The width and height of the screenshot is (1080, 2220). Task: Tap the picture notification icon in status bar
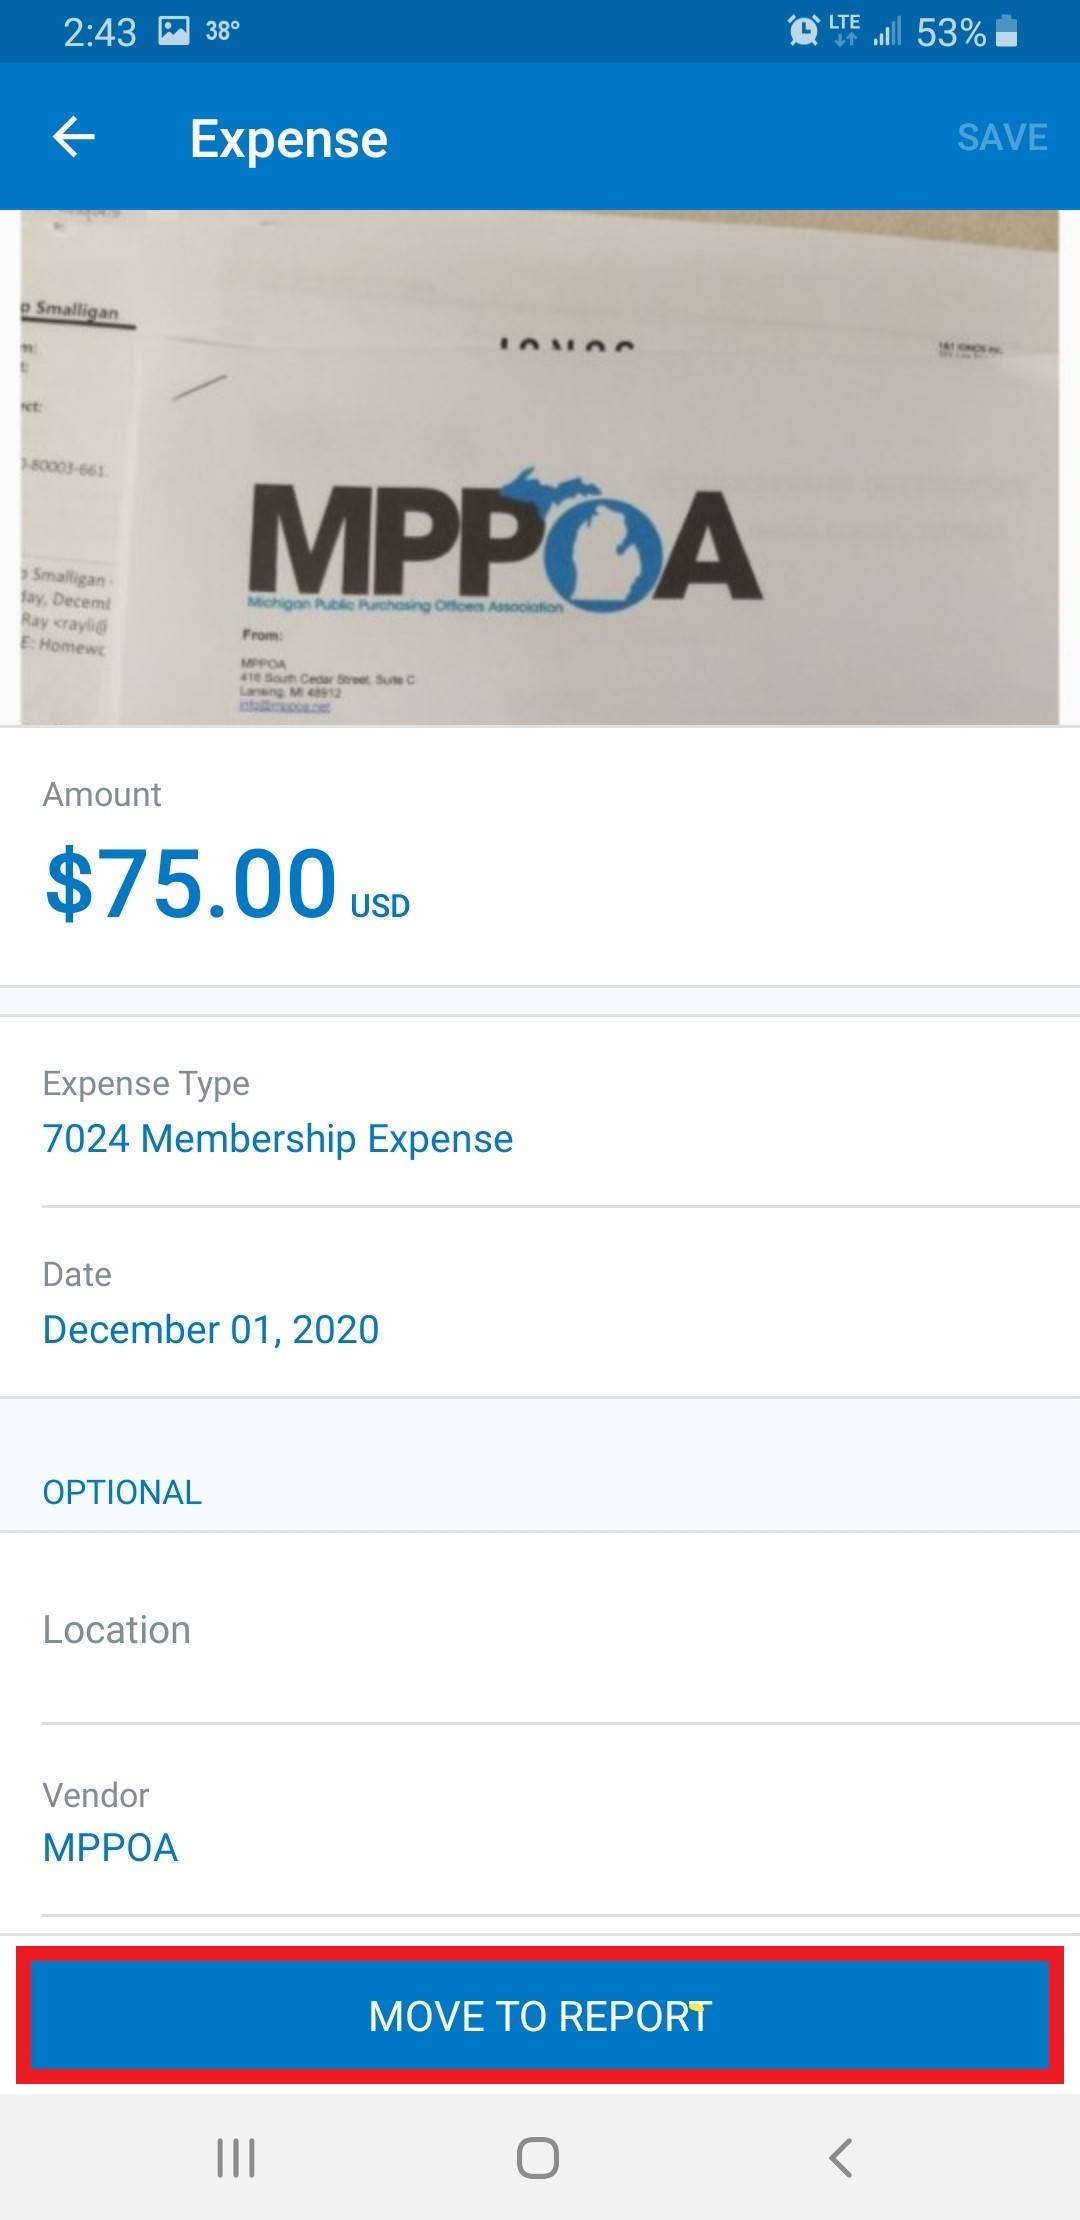click(174, 31)
